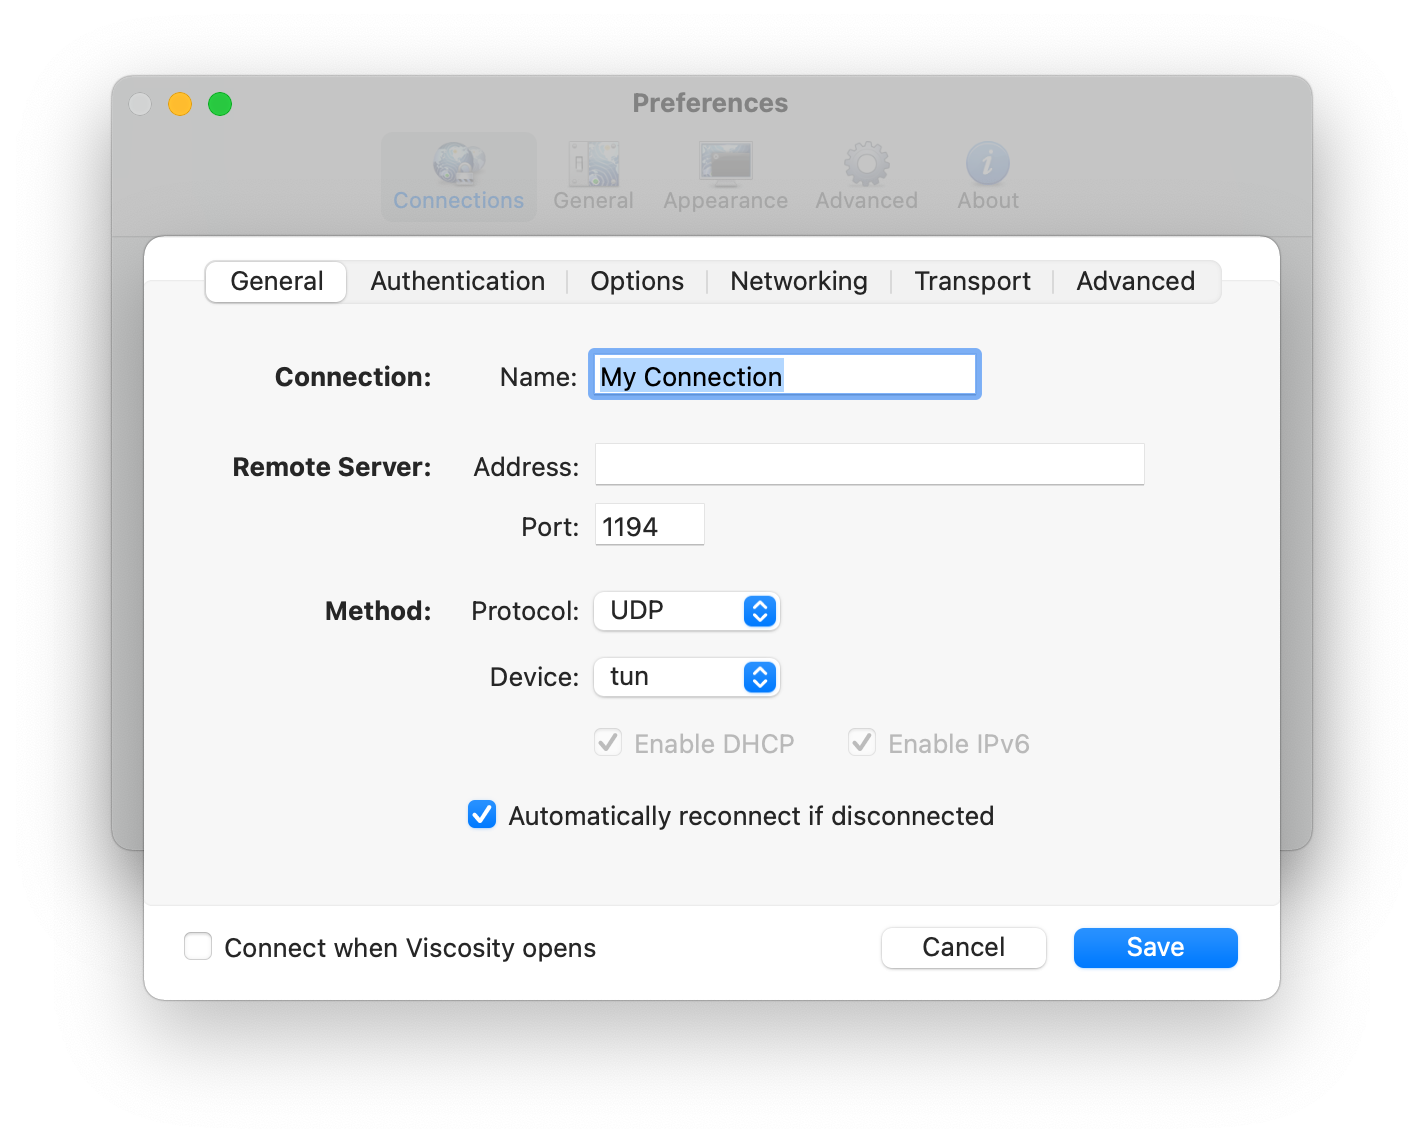The image size is (1424, 1148).
Task: Open the Protocol dropdown set to UDP
Action: [687, 611]
